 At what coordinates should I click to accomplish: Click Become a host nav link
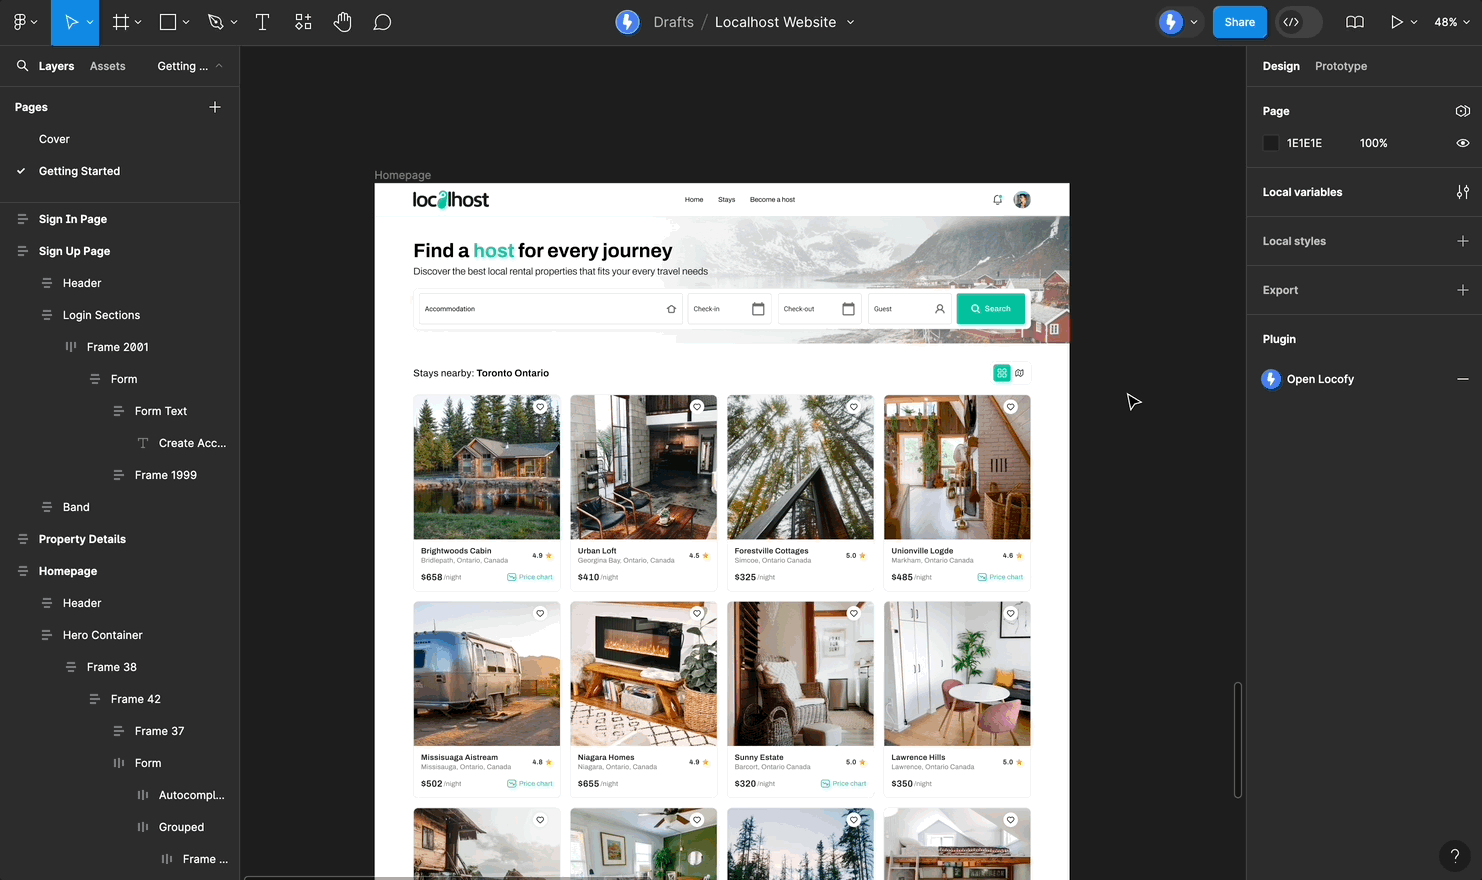[772, 200]
